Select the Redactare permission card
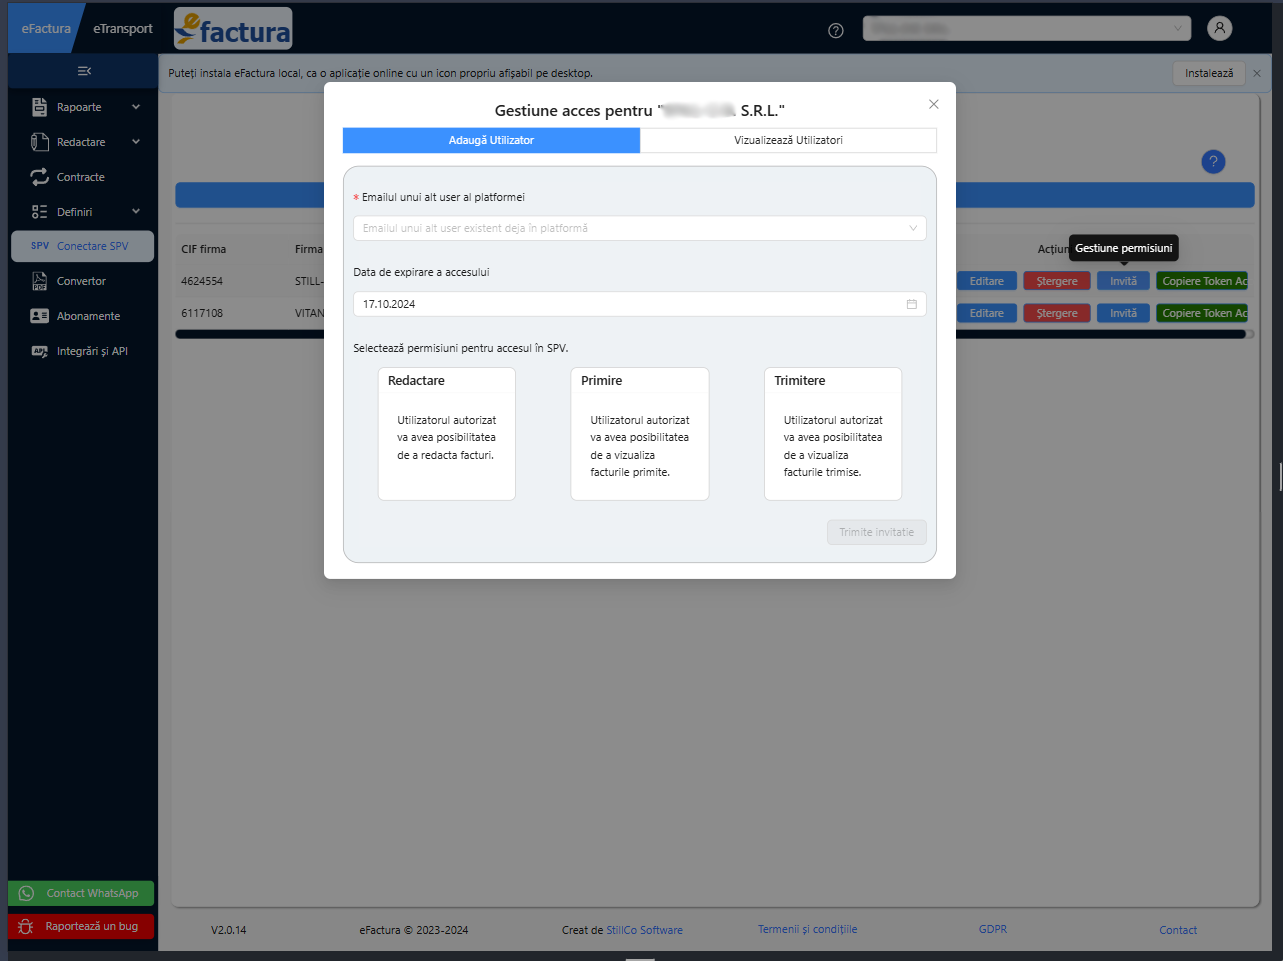 [x=446, y=433]
